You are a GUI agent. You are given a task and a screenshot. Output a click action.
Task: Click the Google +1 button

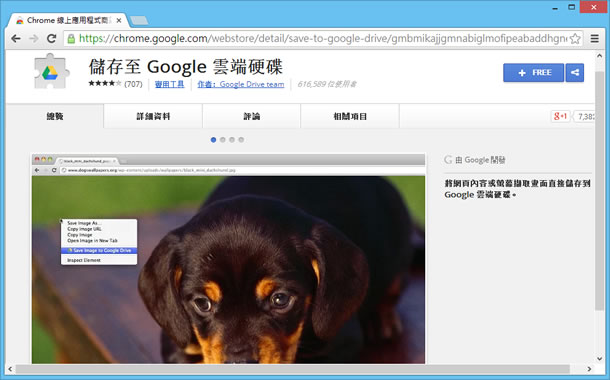[x=560, y=116]
